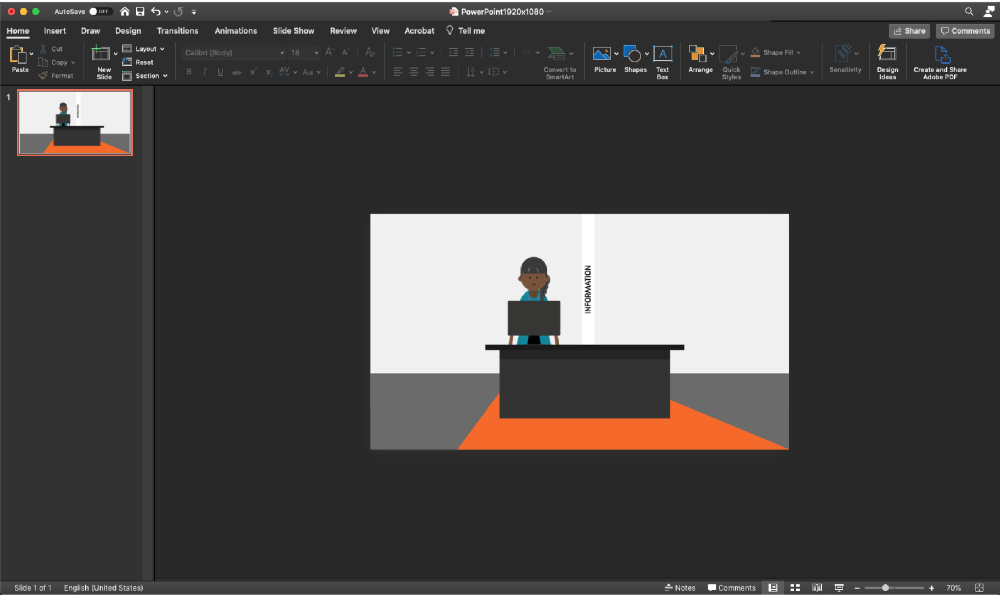Click the zoom slider handle
This screenshot has height=597, width=1000.
click(885, 587)
